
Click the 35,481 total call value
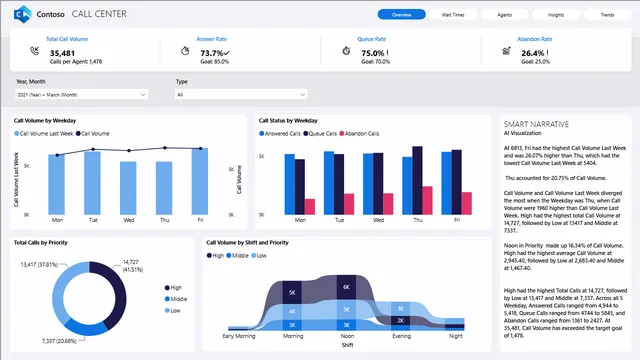62,53
